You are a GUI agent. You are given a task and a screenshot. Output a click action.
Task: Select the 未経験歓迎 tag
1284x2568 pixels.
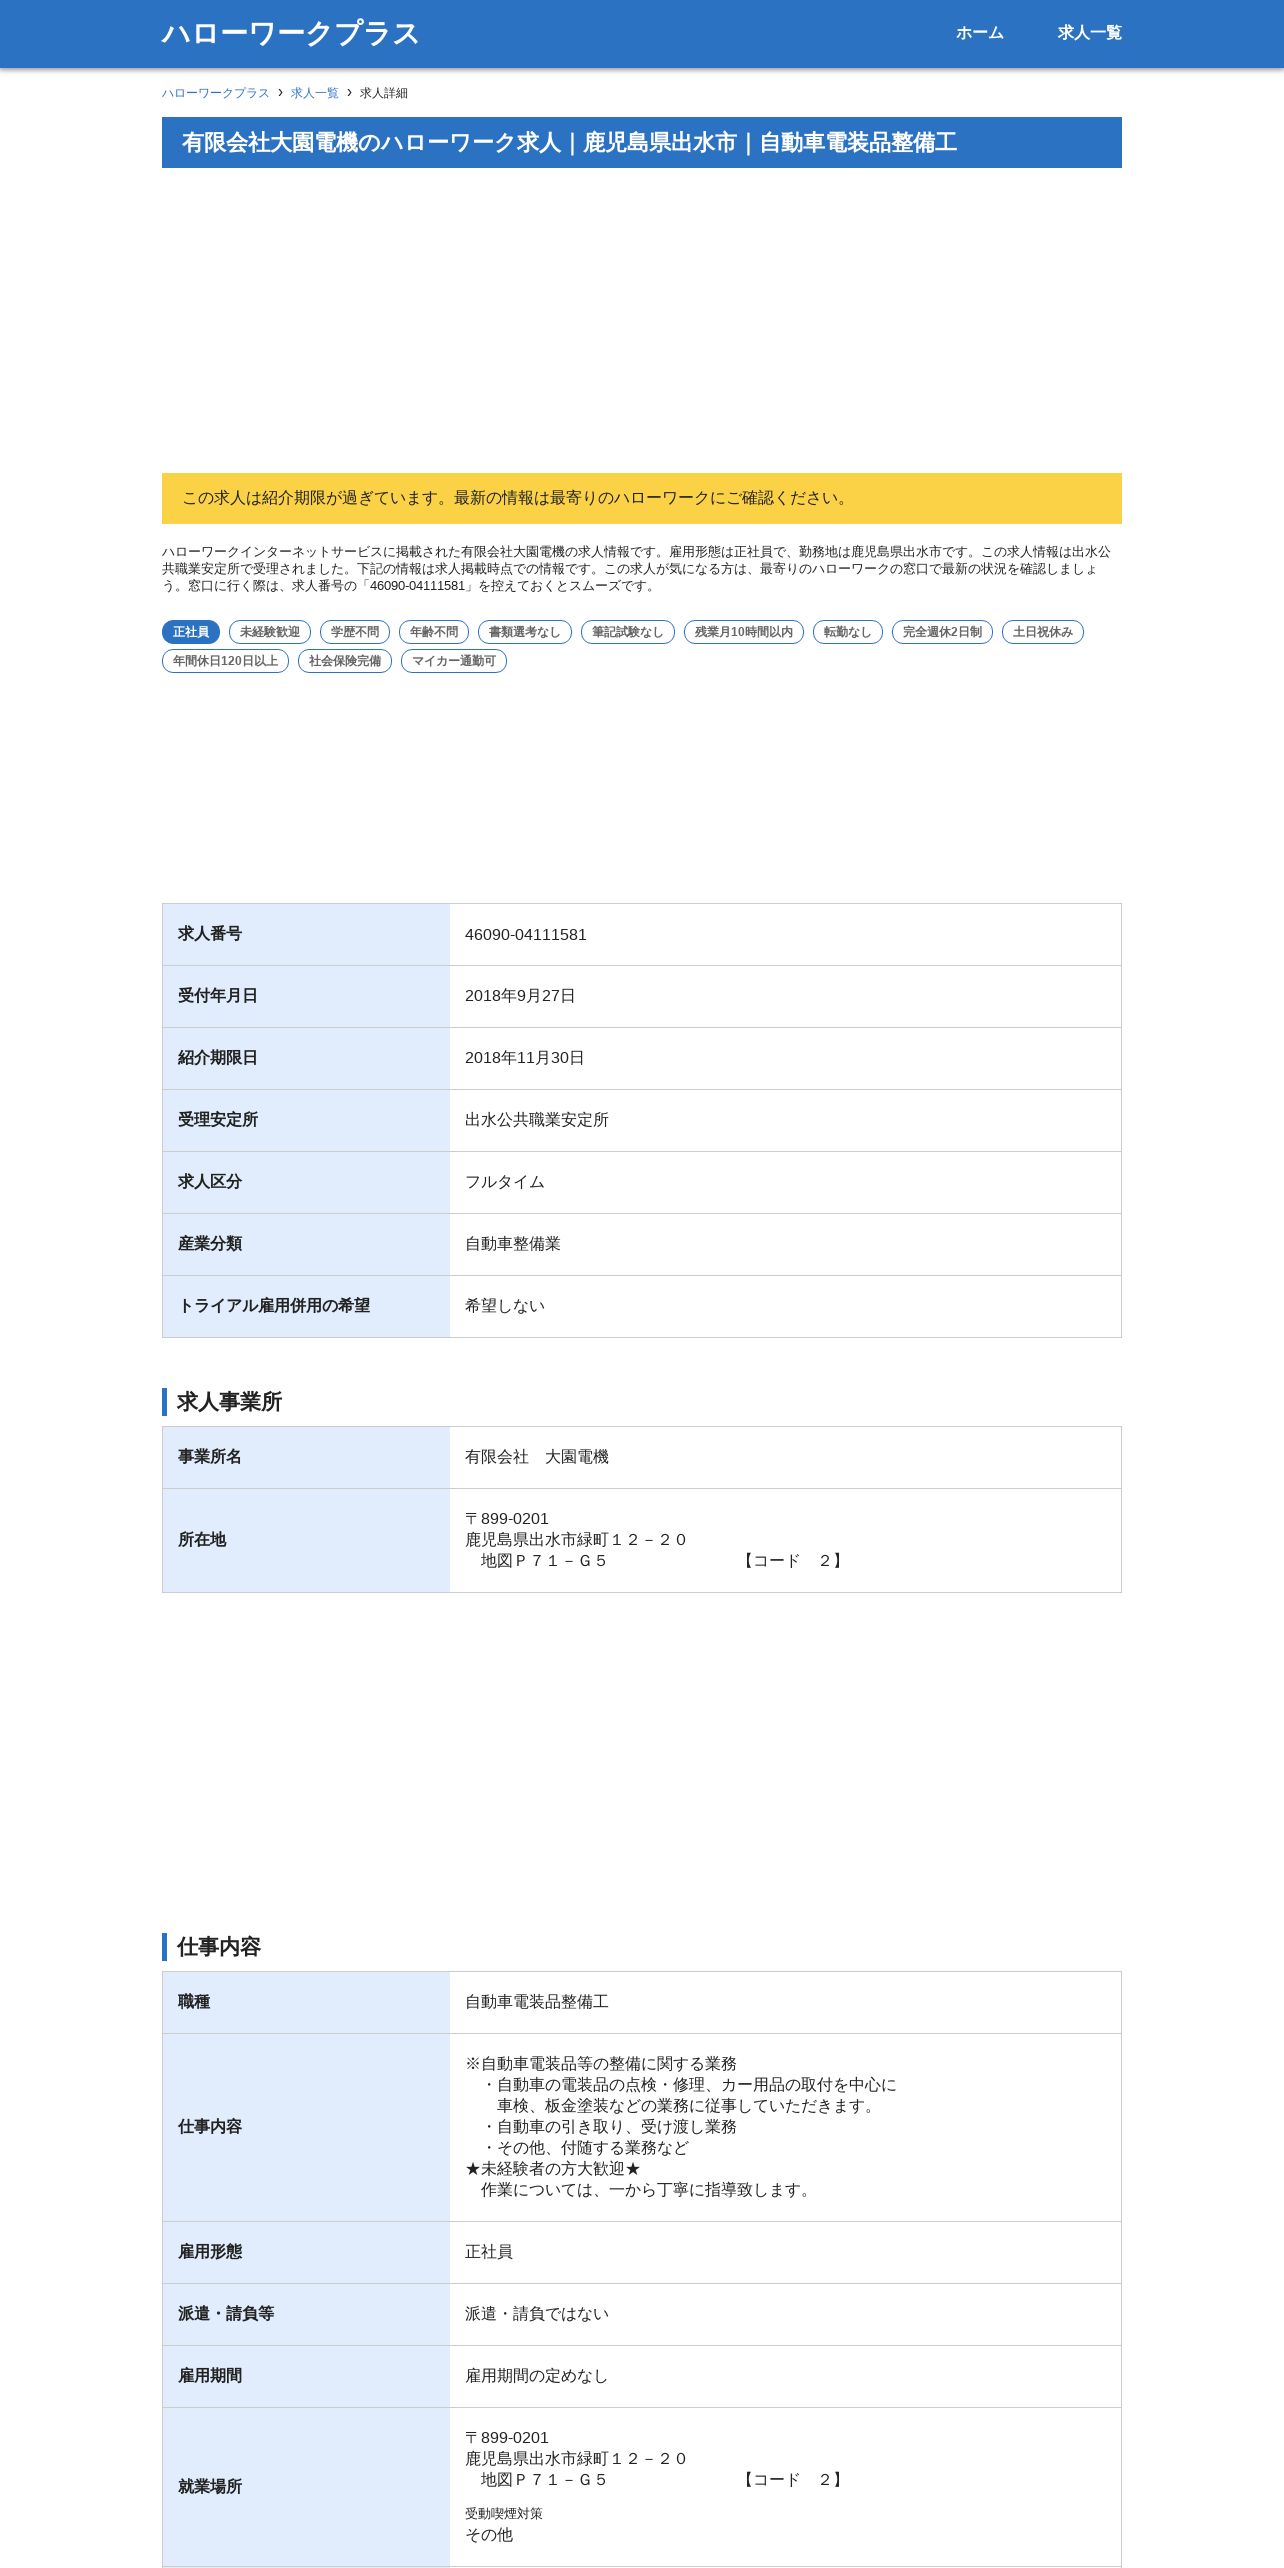[270, 632]
